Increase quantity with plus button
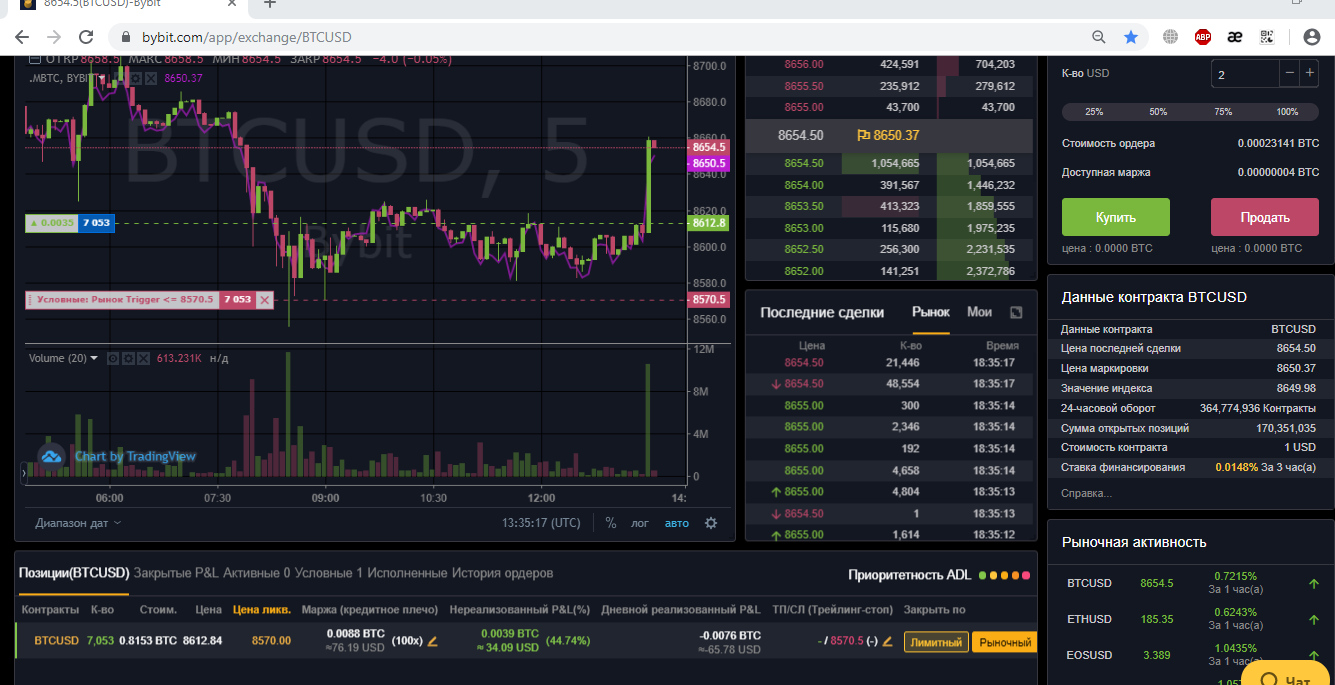1335x685 pixels. [x=1309, y=73]
